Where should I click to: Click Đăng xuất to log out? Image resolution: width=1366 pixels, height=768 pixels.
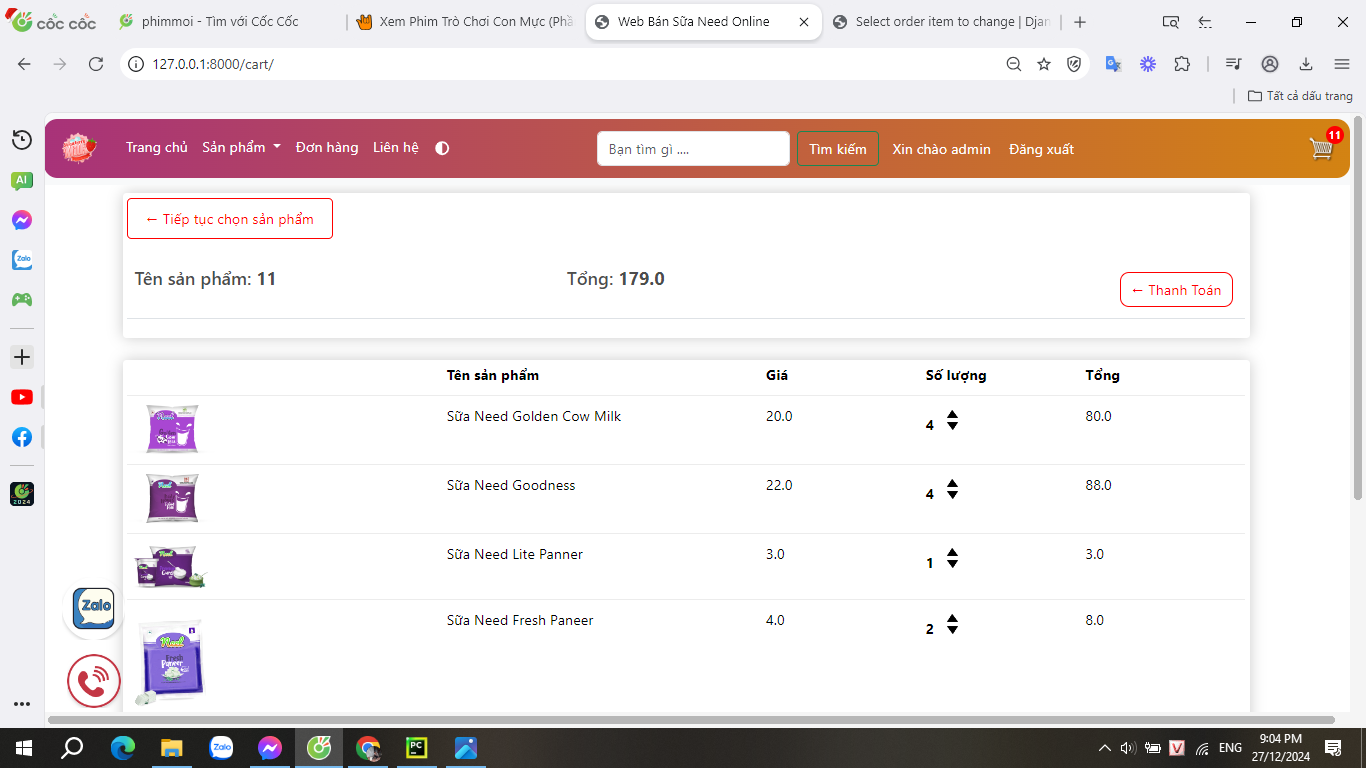[1041, 149]
